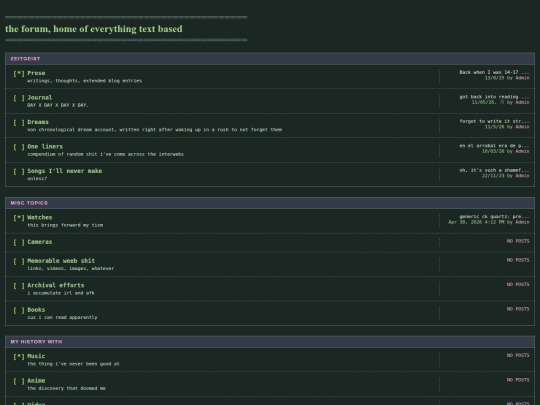
Task: Click description 'DAY X DAY X DAY X DAY.'
Action: pyautogui.click(x=58, y=105)
